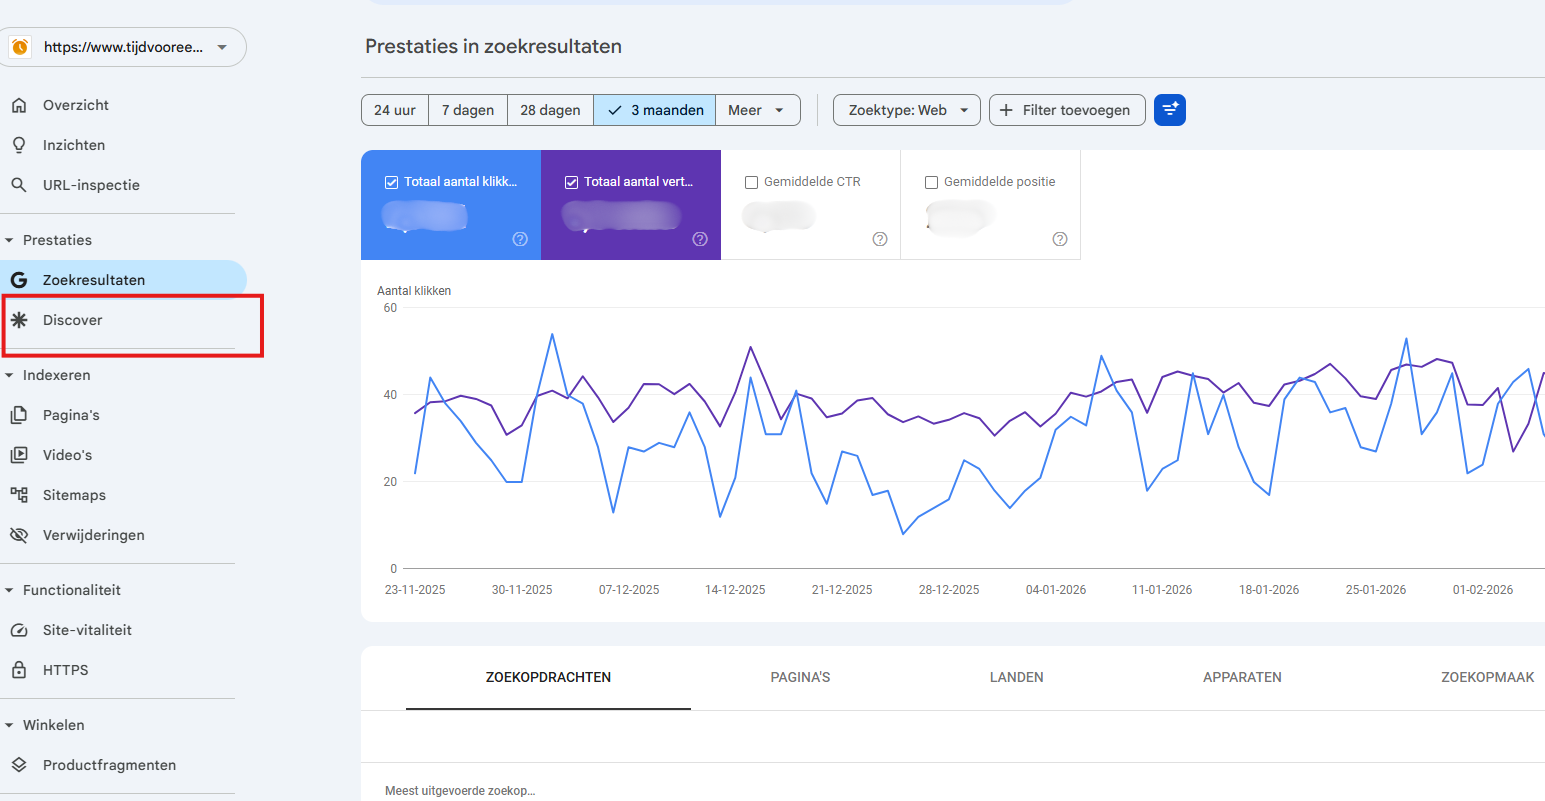Click the HTTPS lock icon
Screen dimensions: 1545x801
[20, 669]
